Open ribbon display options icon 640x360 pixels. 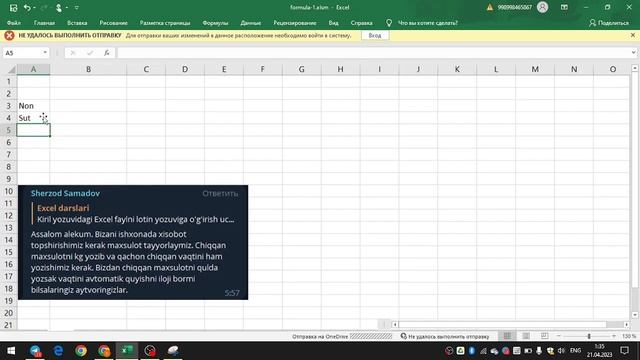[564, 7]
